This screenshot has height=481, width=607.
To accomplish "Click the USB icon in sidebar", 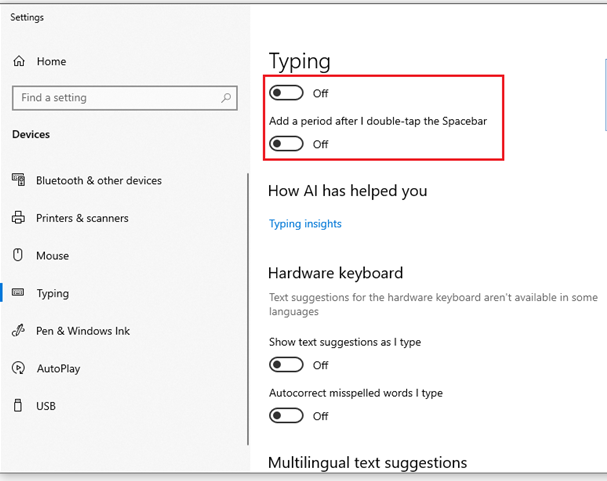I will pyautogui.click(x=18, y=406).
